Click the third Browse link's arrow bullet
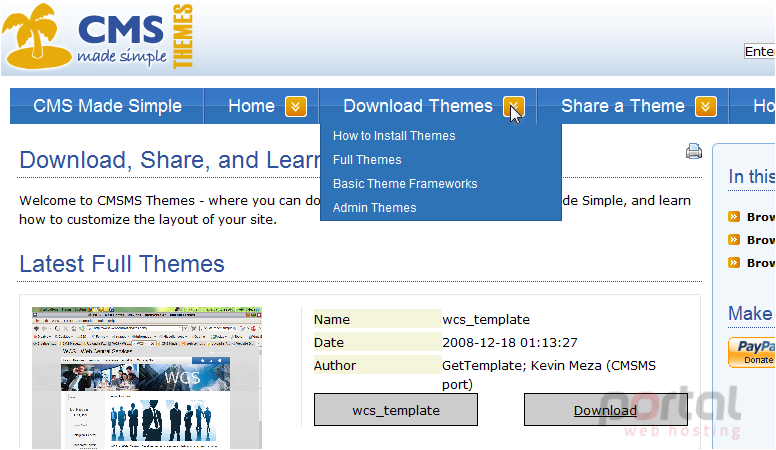Viewport: 776px width, 450px height. point(734,262)
